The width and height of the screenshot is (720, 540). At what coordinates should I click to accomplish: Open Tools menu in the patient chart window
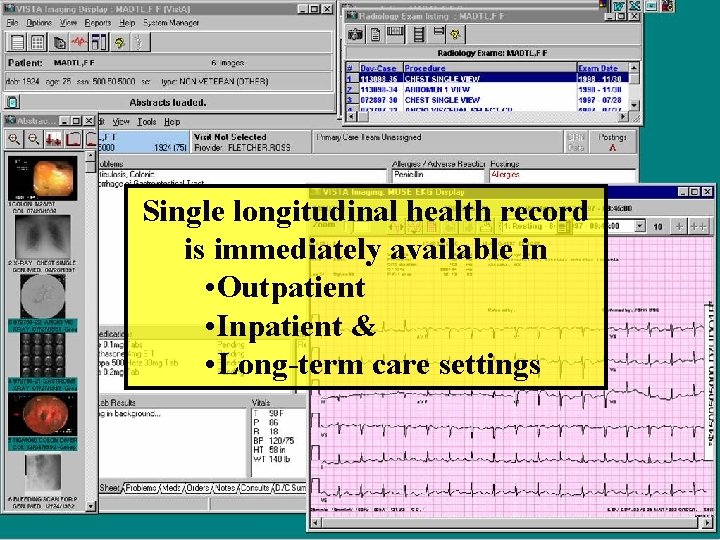[146, 122]
